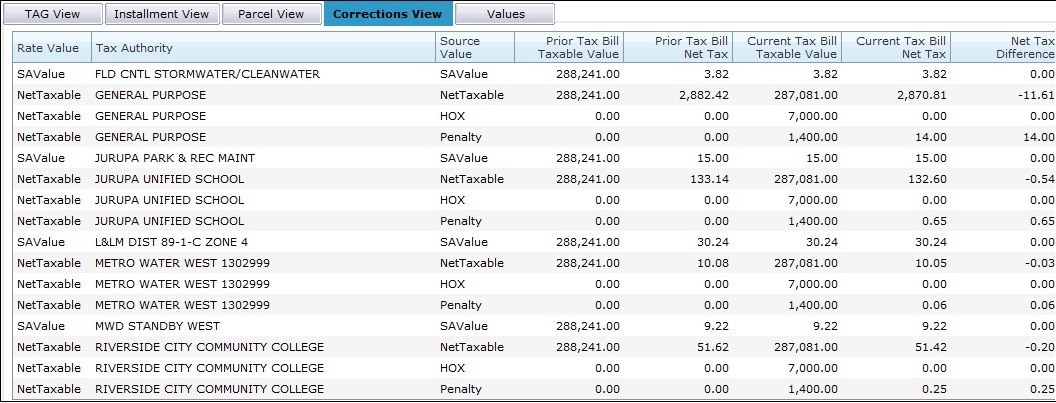Select L&LM DIST 89-1-C ZONE 4 row
The height and width of the screenshot is (403, 1056).
(534, 242)
